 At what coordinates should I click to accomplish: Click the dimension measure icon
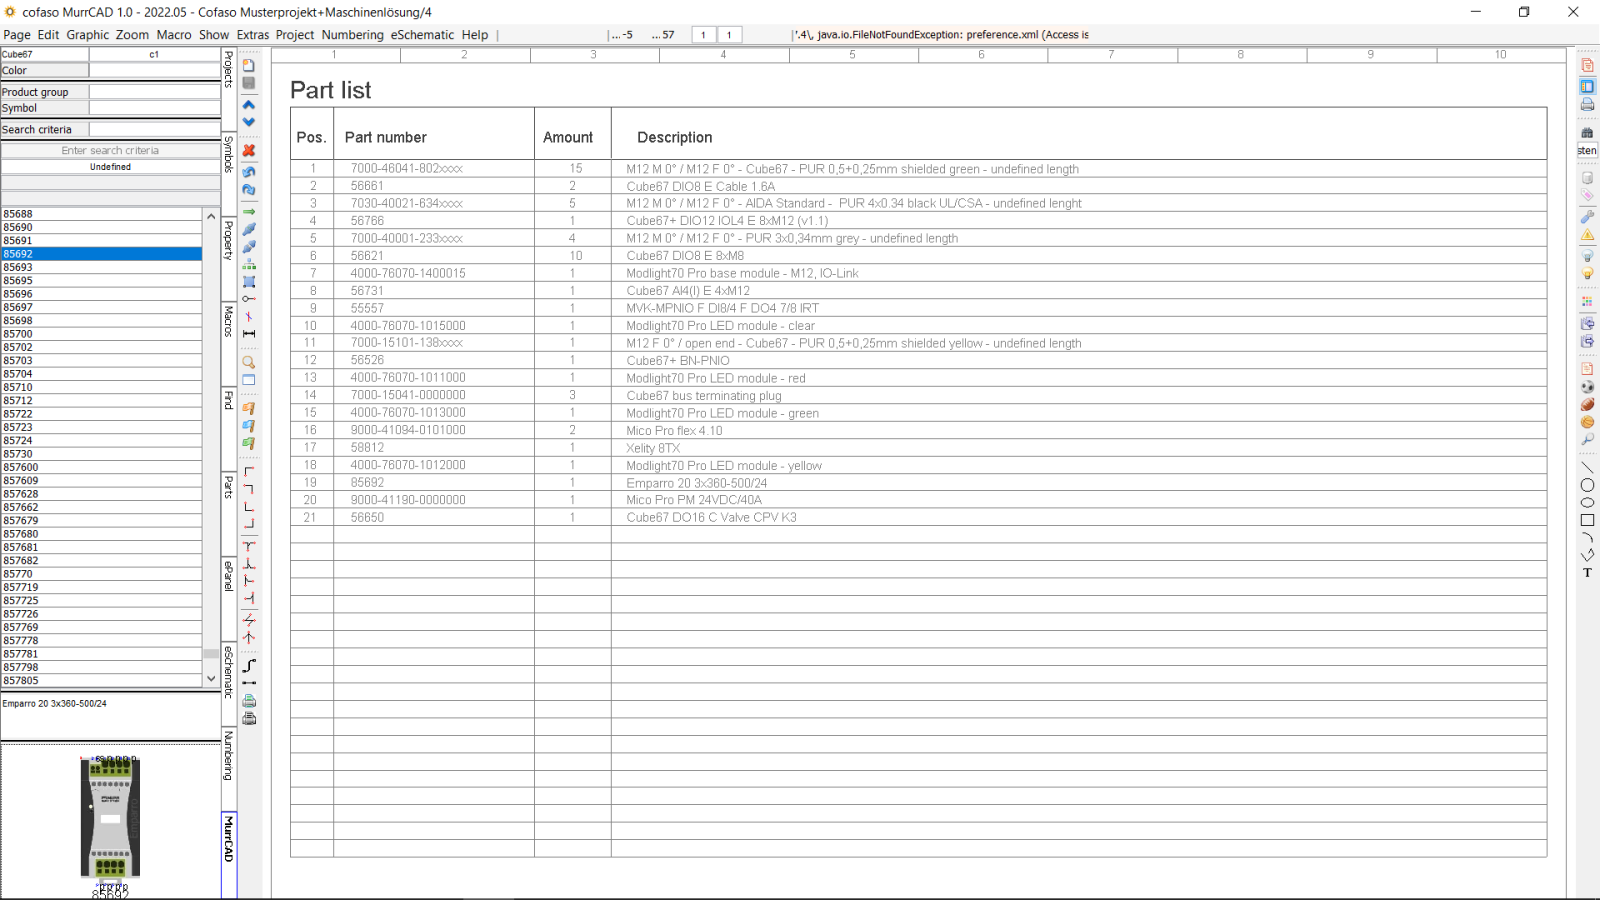[x=249, y=334]
